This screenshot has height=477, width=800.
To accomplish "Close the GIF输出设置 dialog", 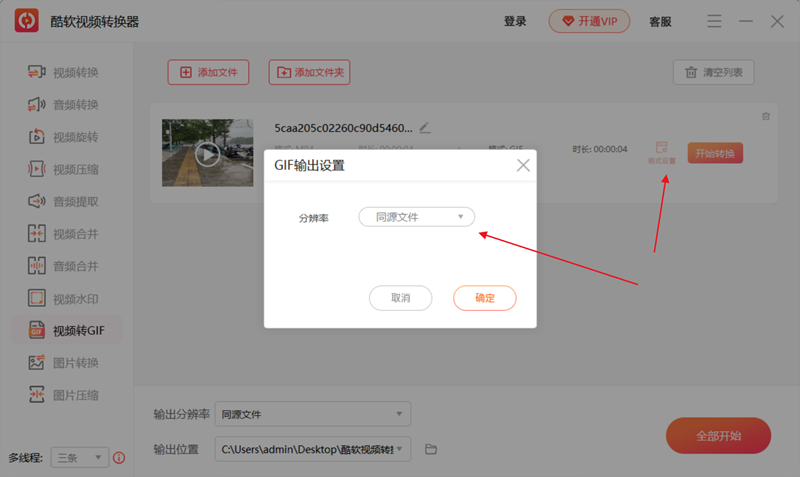I will [x=523, y=165].
